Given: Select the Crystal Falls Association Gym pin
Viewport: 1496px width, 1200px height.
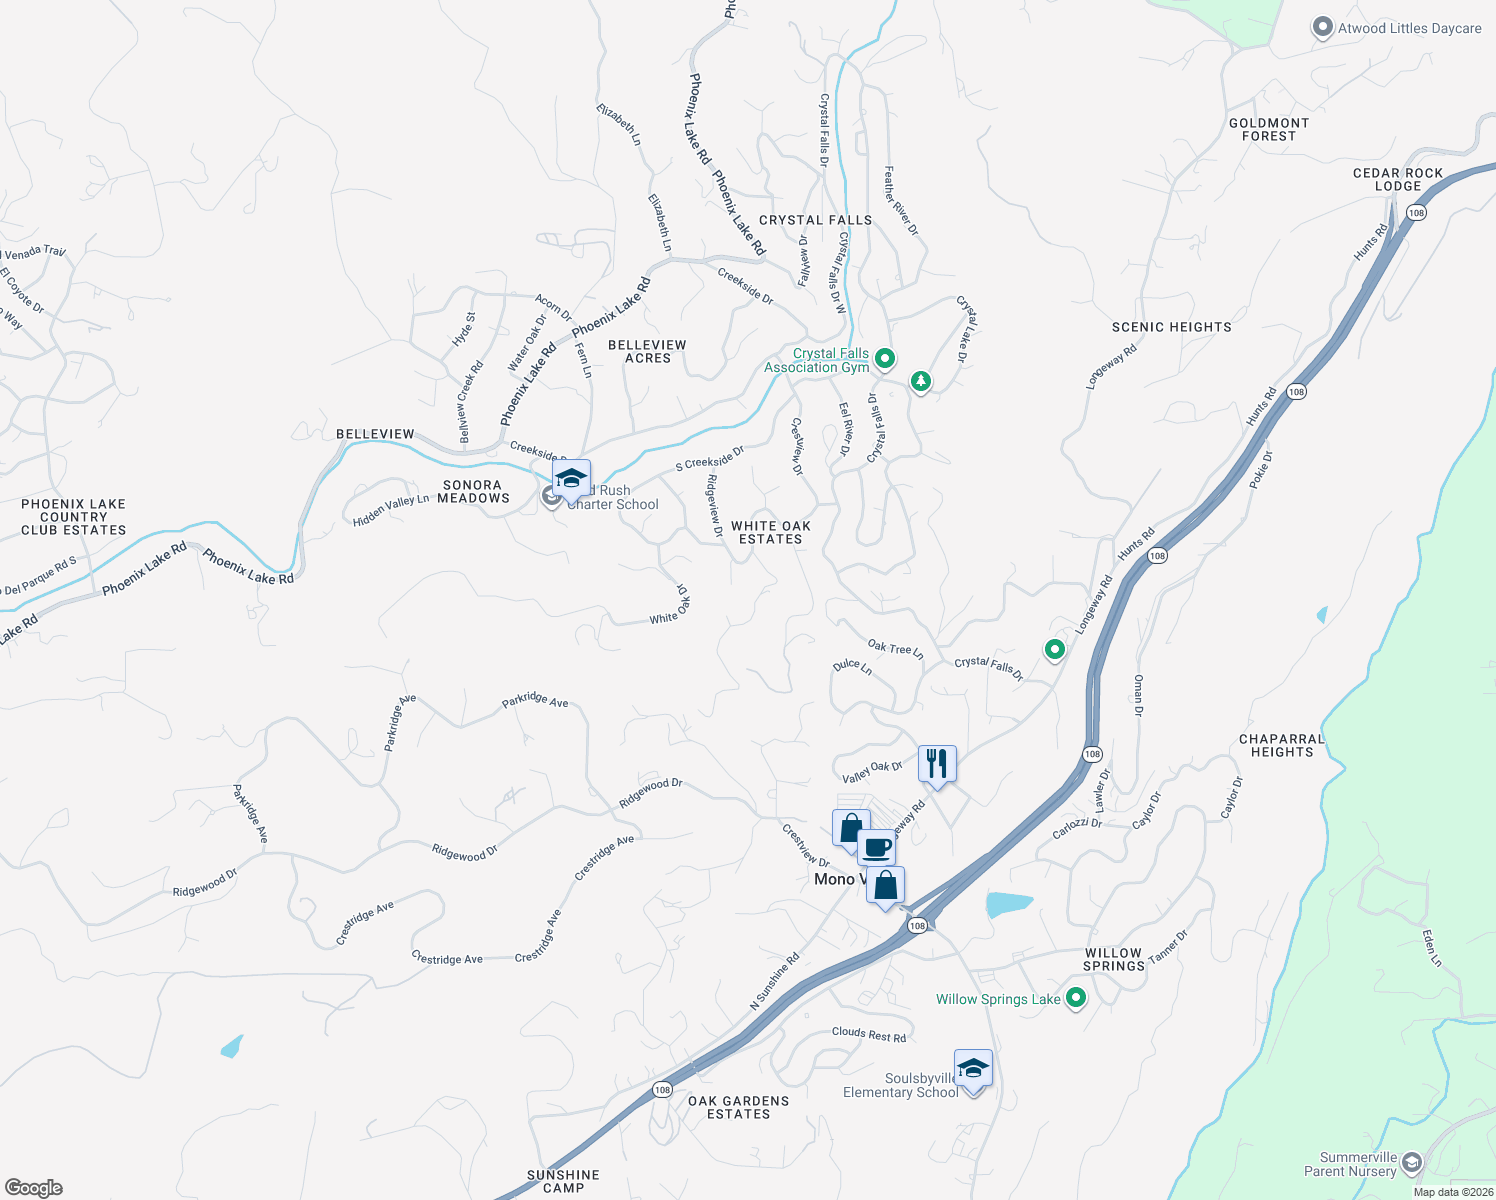Looking at the screenshot, I should 884,358.
